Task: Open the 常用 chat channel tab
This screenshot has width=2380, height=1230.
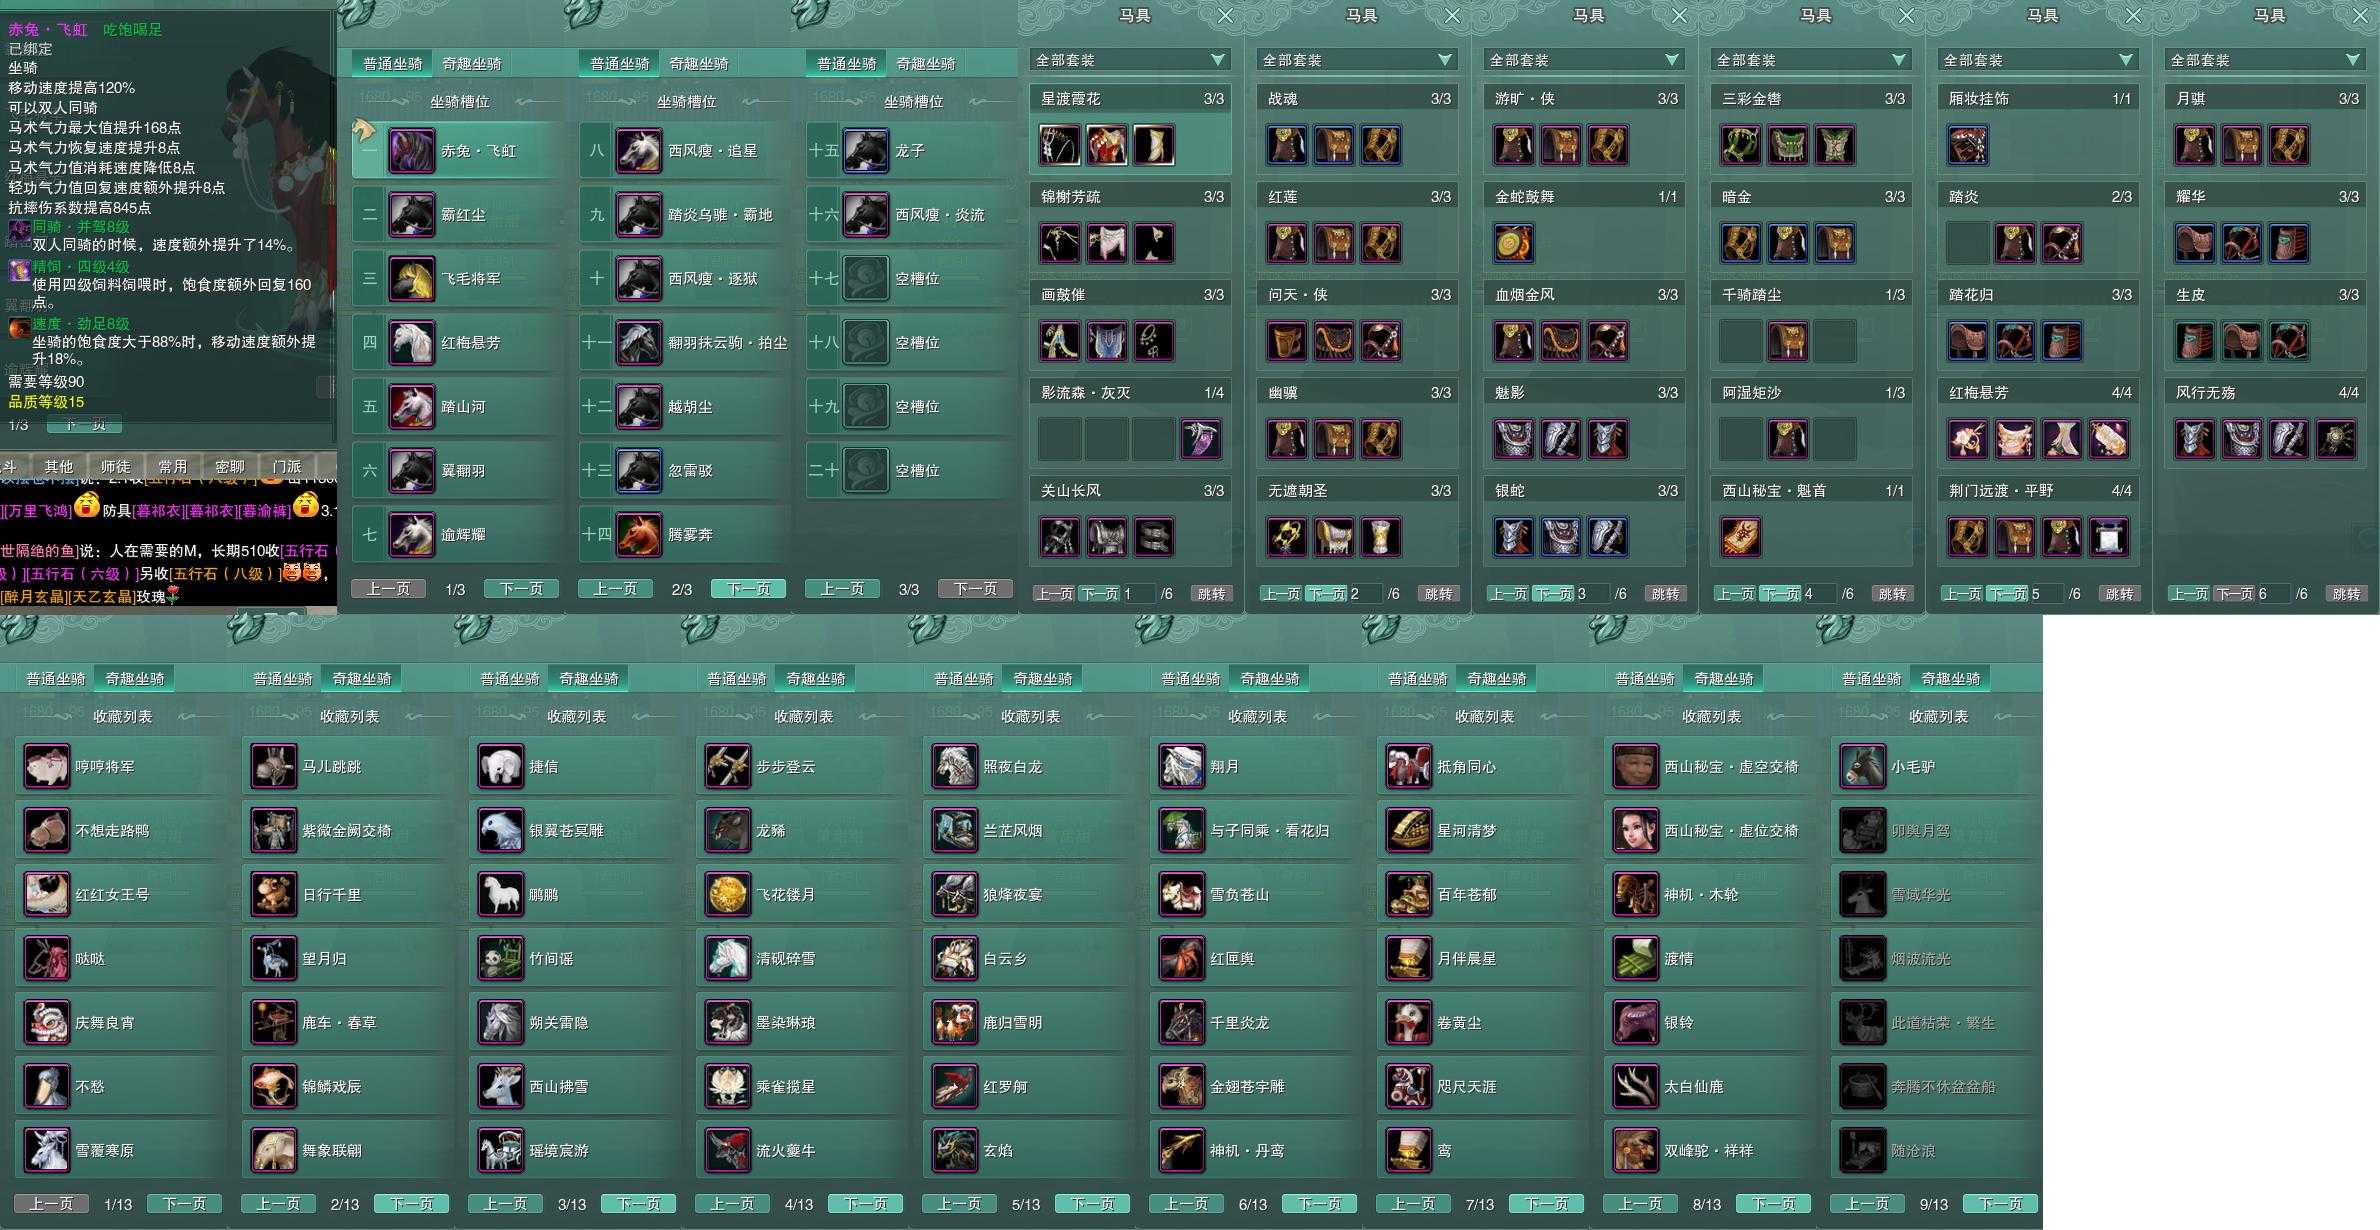Action: point(172,467)
